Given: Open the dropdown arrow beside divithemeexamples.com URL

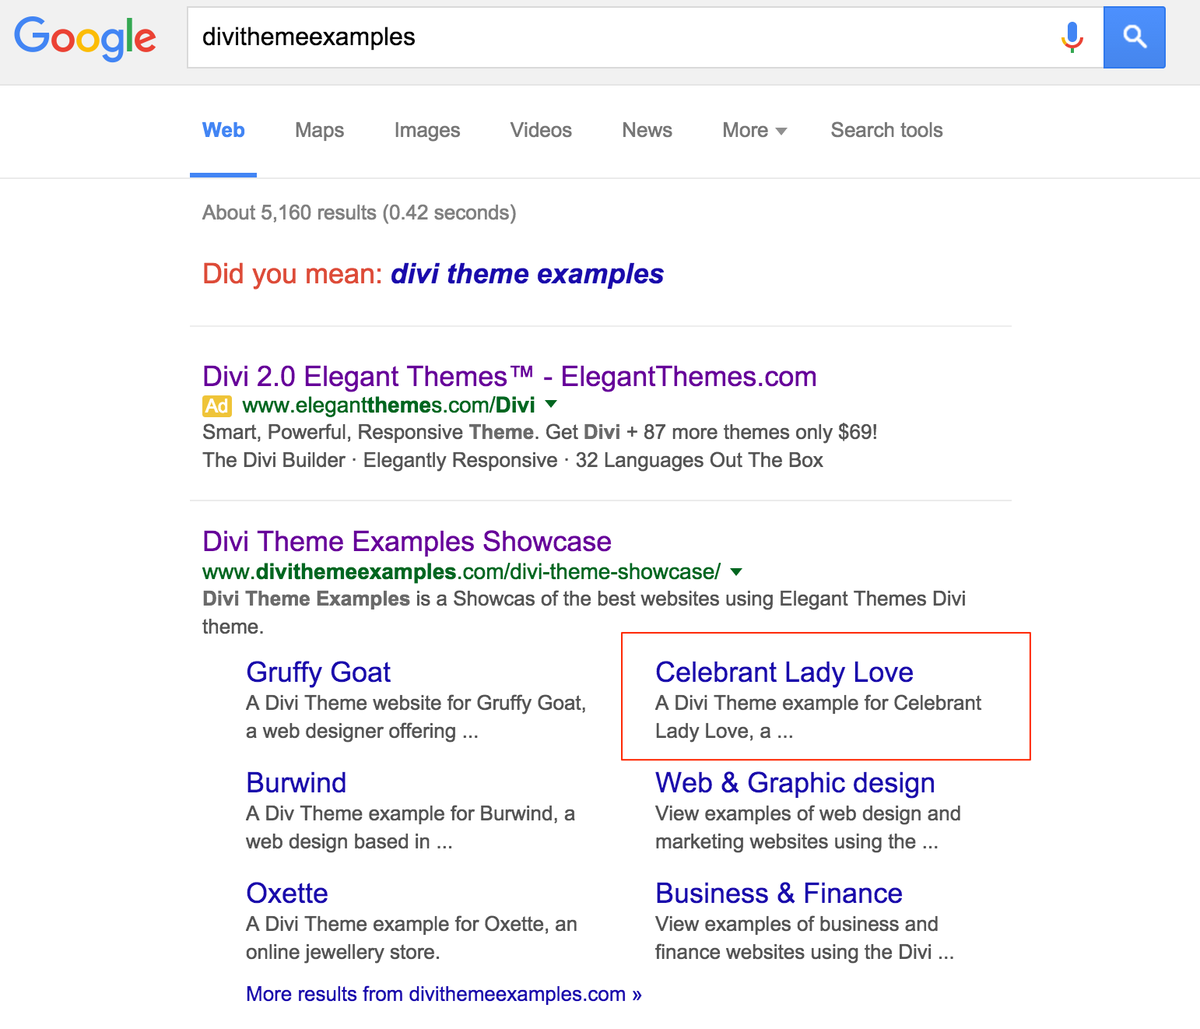Looking at the screenshot, I should [736, 571].
